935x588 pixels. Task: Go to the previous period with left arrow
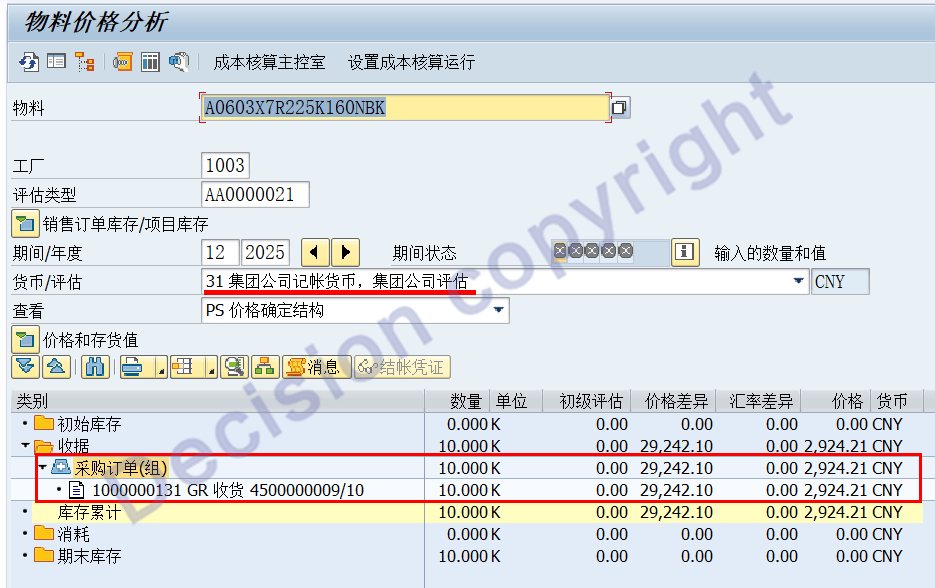(314, 252)
